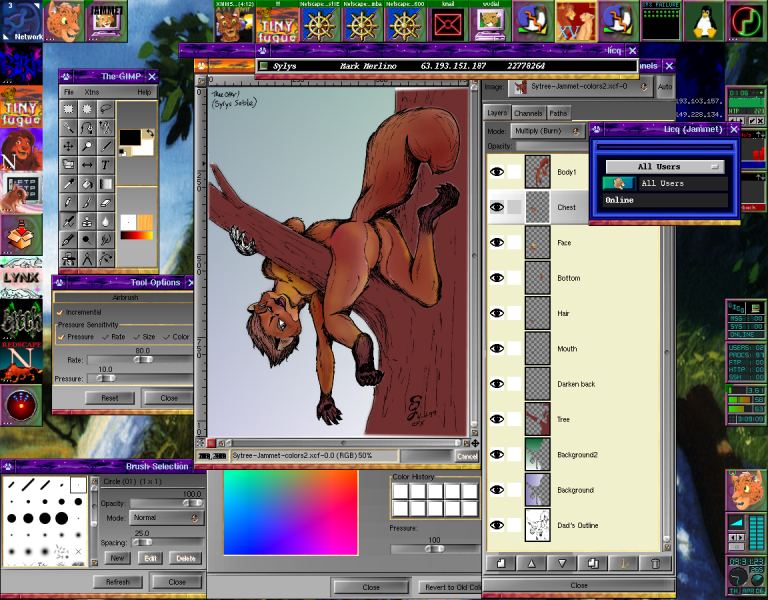The width and height of the screenshot is (768, 600).
Task: Toggle visibility of Dad's Outline layer
Action: pyautogui.click(x=496, y=525)
